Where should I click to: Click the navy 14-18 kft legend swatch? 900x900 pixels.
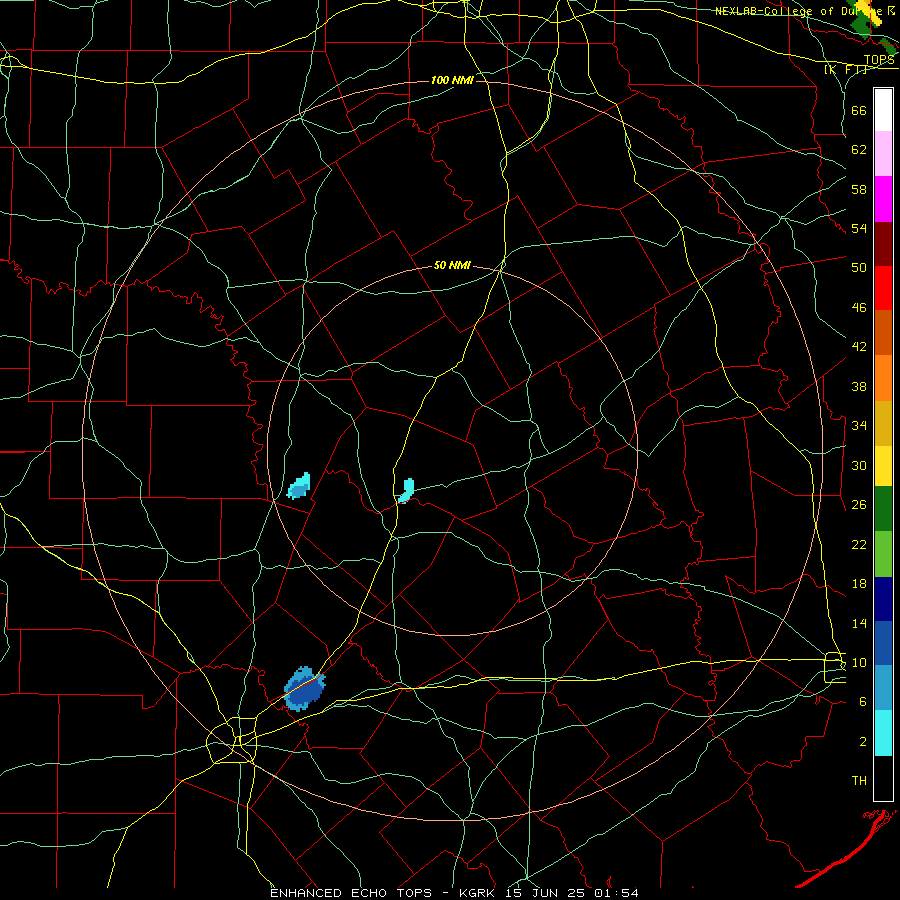883,599
